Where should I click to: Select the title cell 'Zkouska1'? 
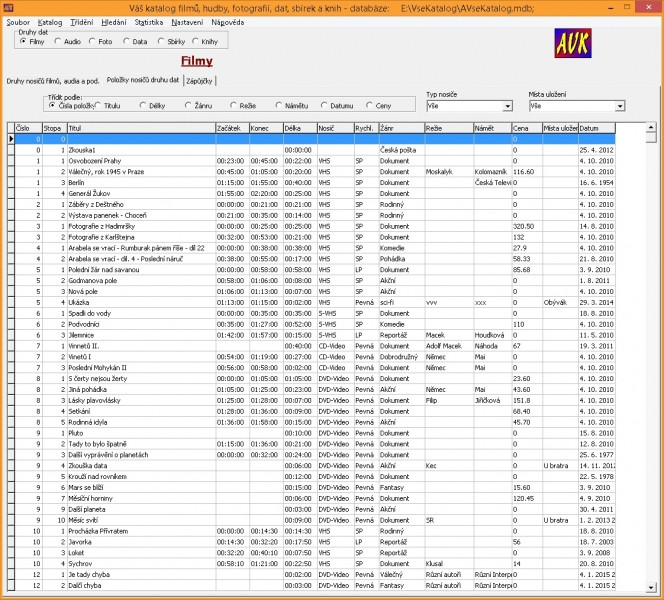coord(141,150)
